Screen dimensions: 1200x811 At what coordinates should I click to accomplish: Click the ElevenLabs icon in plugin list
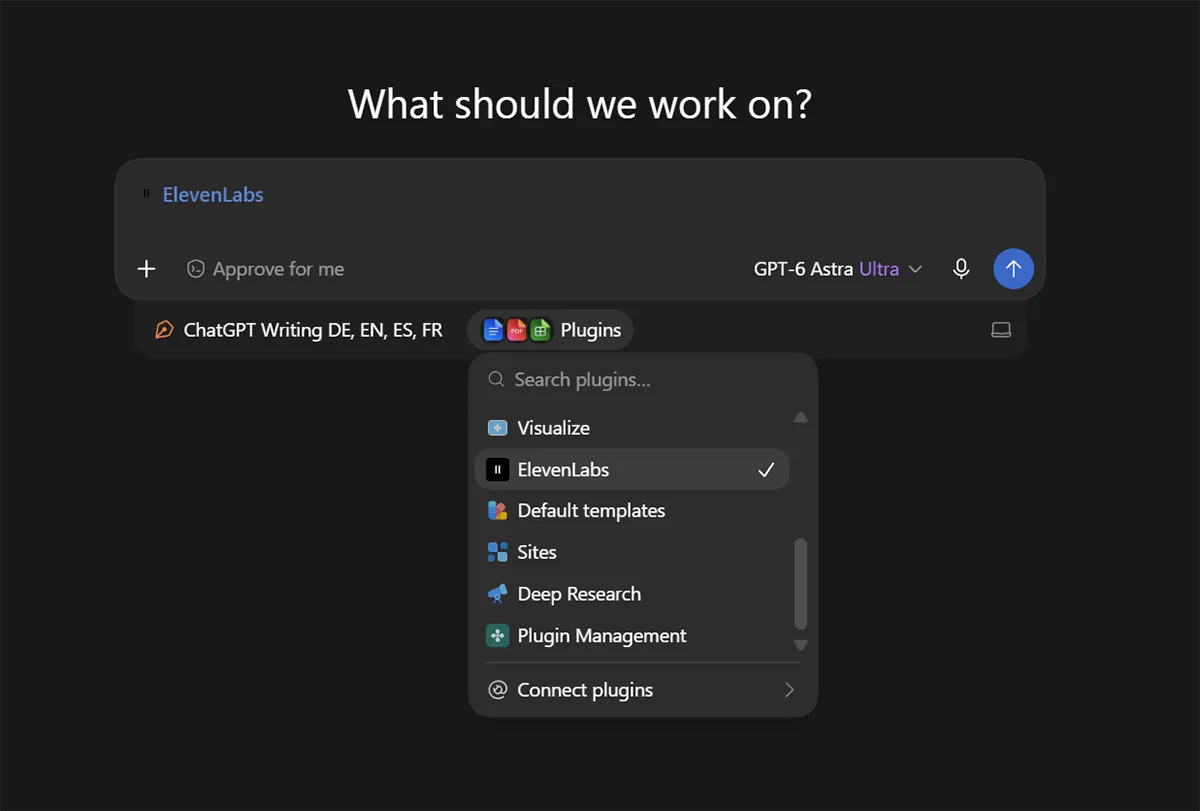[x=497, y=470]
